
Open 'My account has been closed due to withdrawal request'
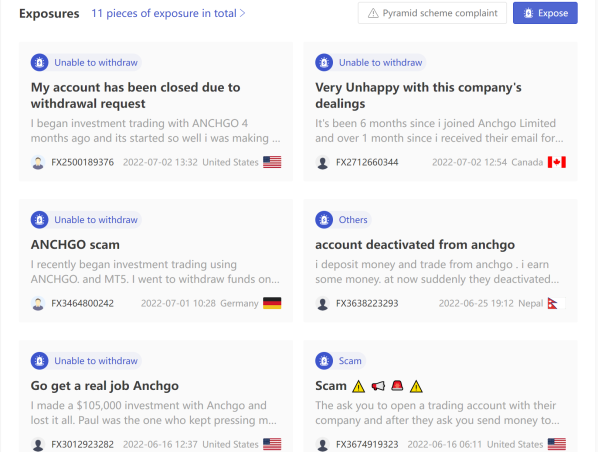(135, 95)
